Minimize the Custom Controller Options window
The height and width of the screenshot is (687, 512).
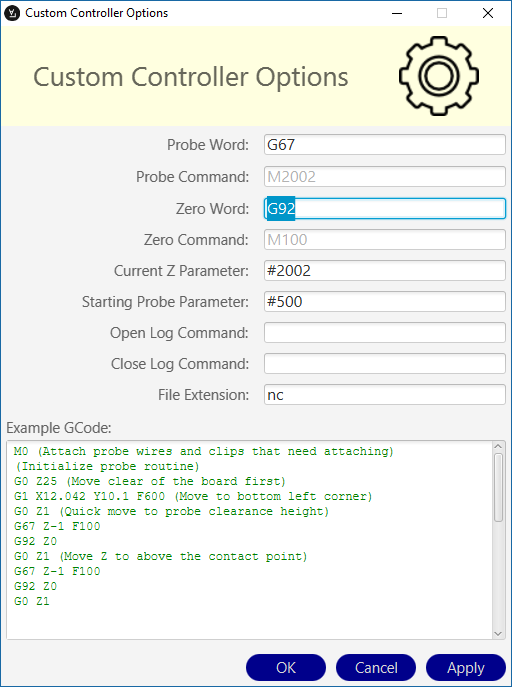point(397,13)
